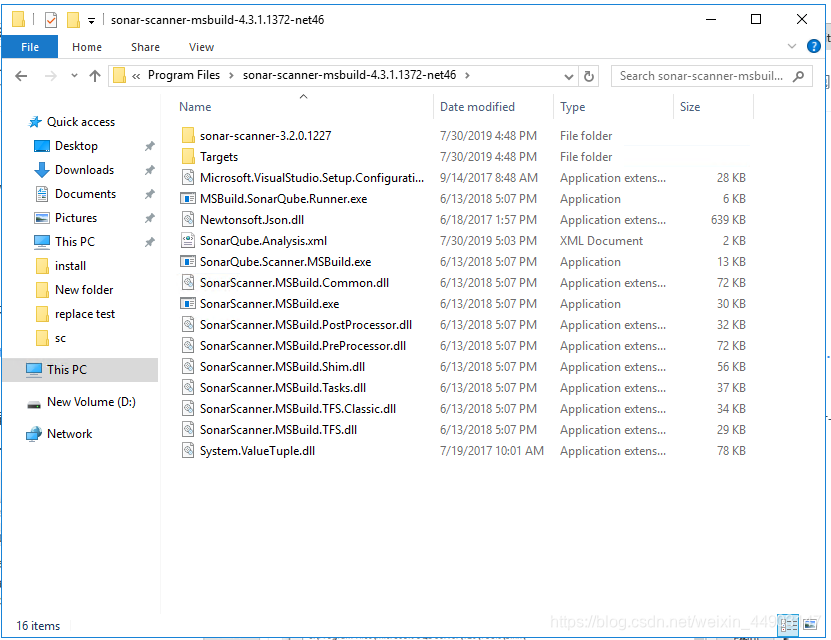Image resolution: width=831 pixels, height=640 pixels.
Task: Click the MSBuild.SonarQube.Runner.exe file icon
Action: coord(188,199)
